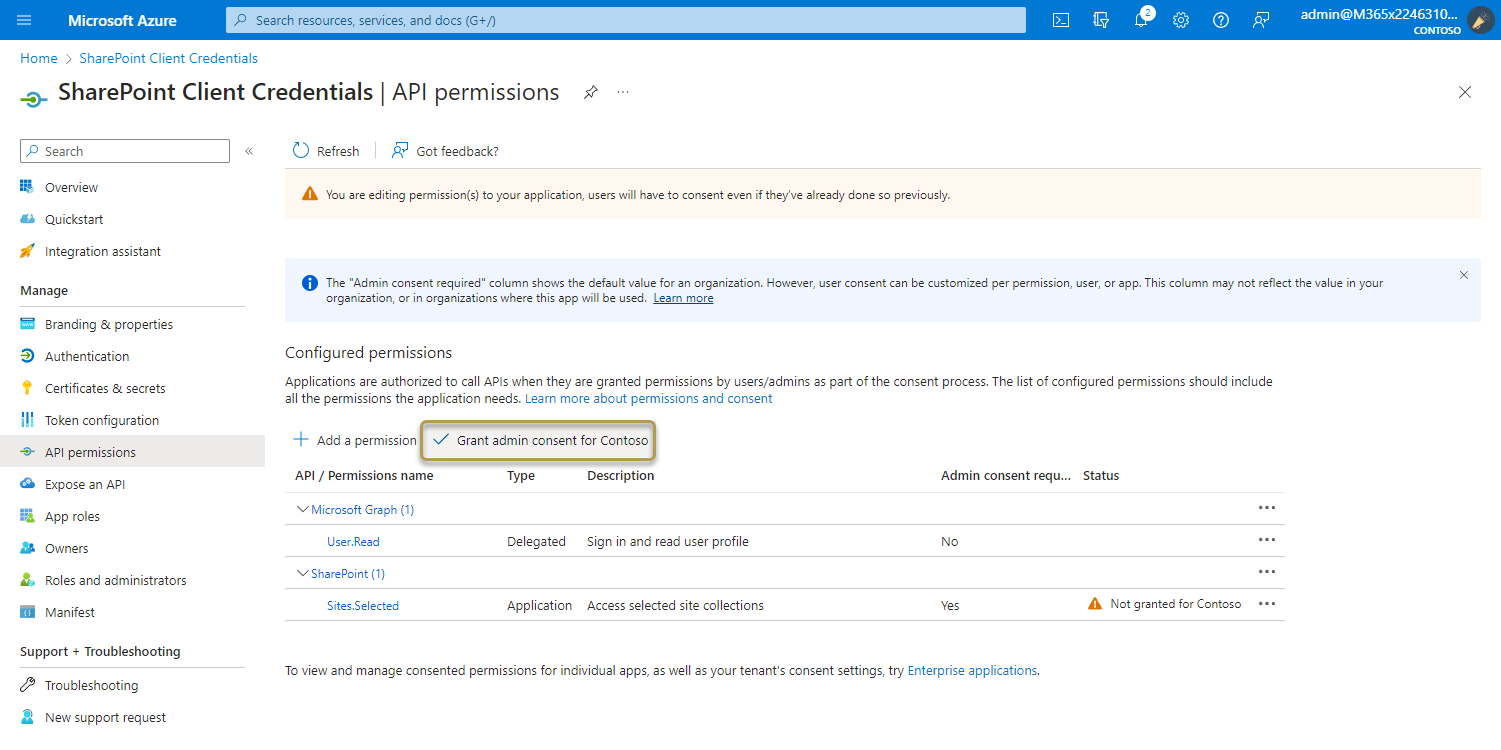The width and height of the screenshot is (1501, 750).
Task: Open the User.Read permission details
Action: 352,541
